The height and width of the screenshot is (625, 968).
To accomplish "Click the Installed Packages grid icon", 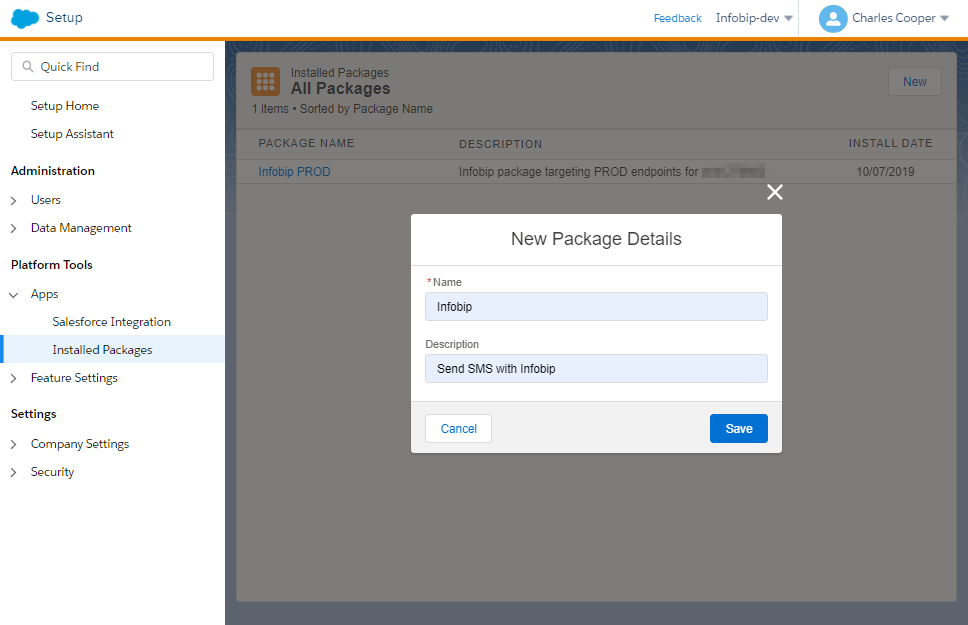I will tap(265, 82).
